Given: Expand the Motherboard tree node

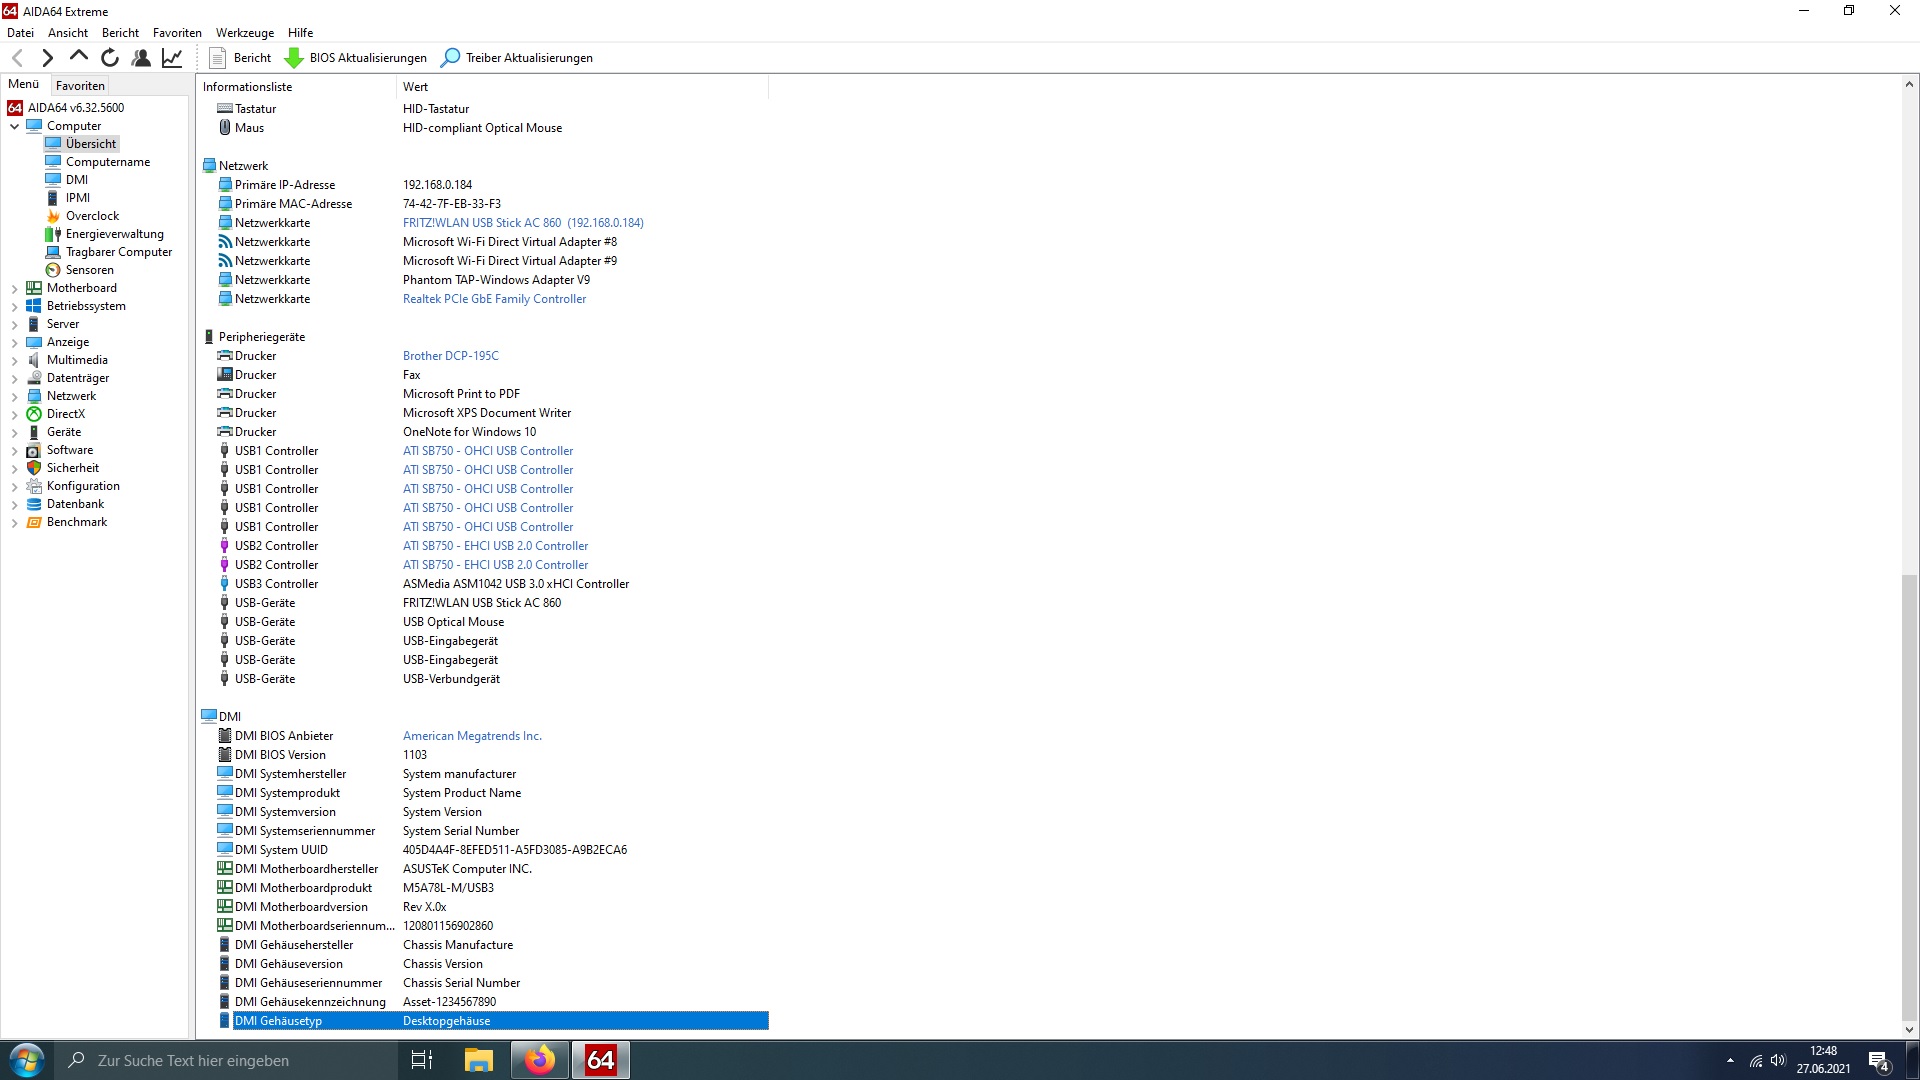Looking at the screenshot, I should point(15,289).
